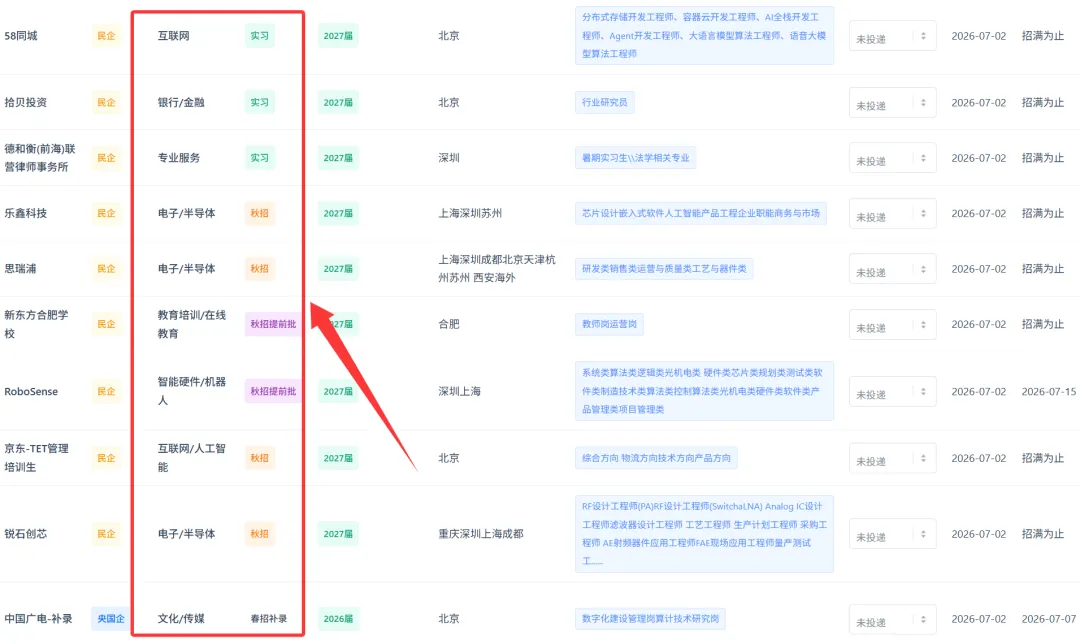Screen dimensions: 1080x644
Task: Click the 秋招提前批 tag in the 新东方 row
Action: 273,324
